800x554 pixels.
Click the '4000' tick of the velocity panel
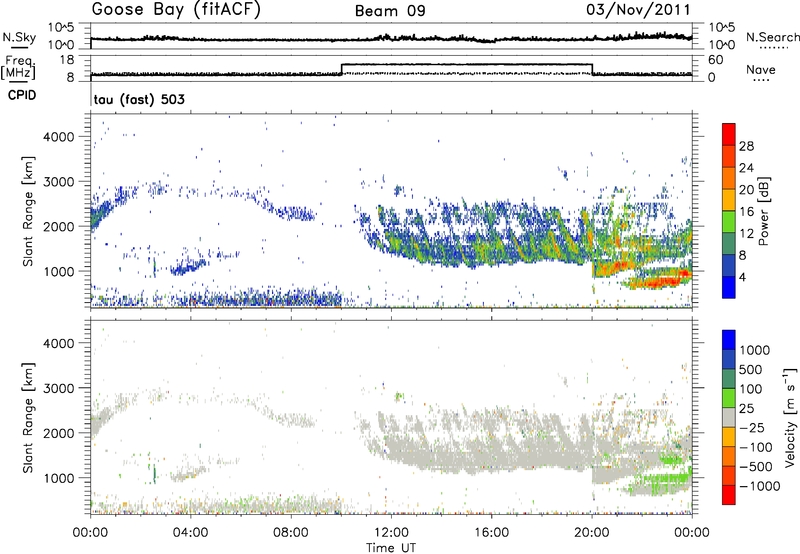click(58, 343)
